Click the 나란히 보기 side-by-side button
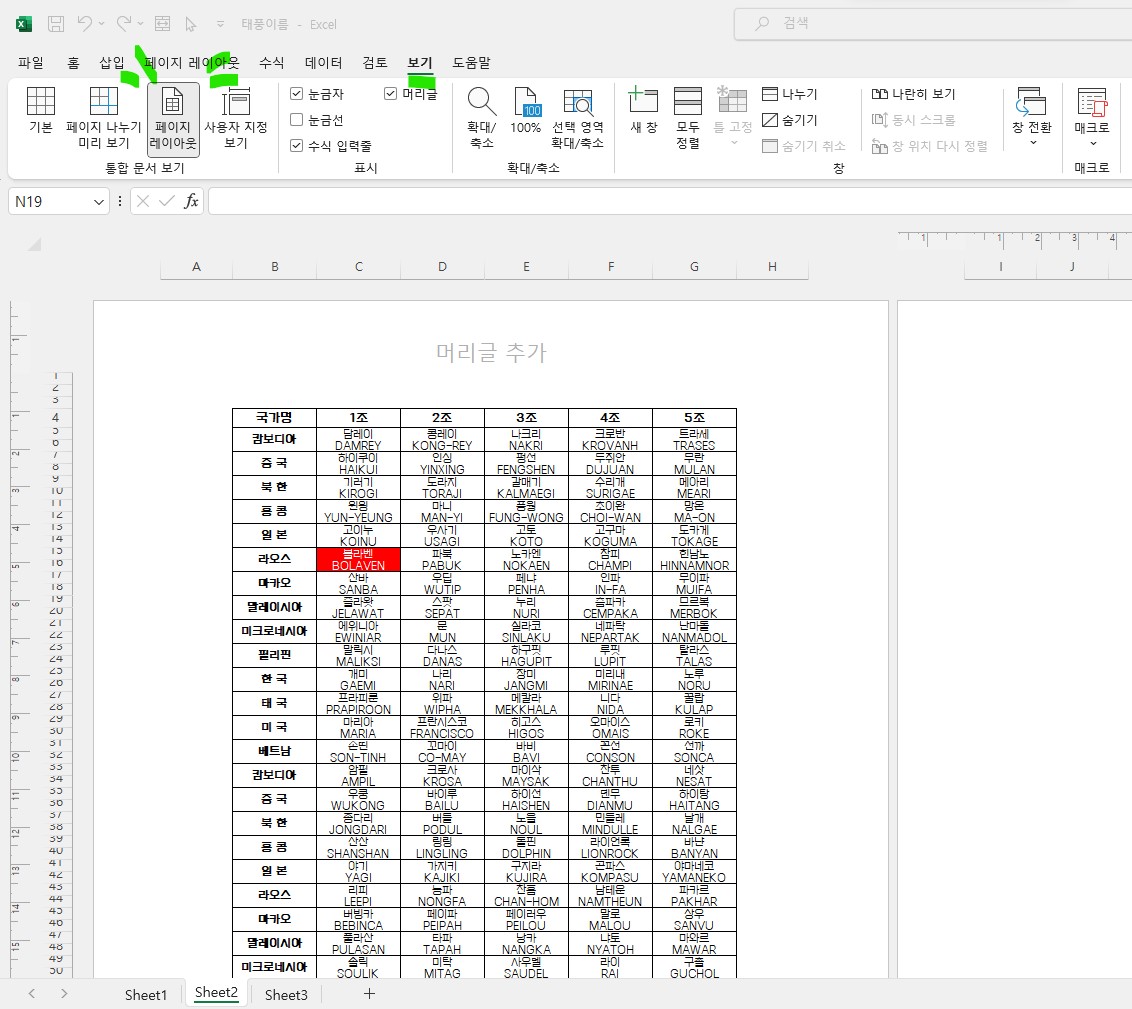This screenshot has width=1132, height=1009. 913,94
